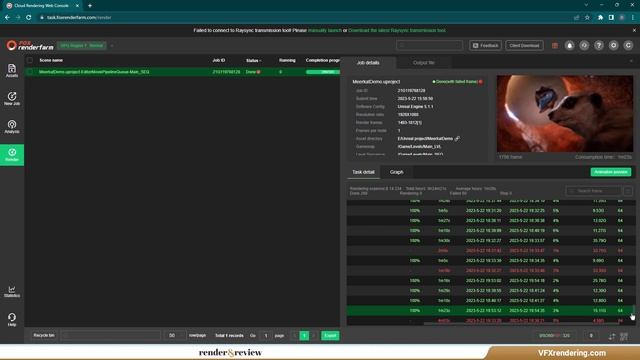Image resolution: width=640 pixels, height=360 pixels.
Task: Toggle the select-all checkbox in table header
Action: [x=30, y=60]
